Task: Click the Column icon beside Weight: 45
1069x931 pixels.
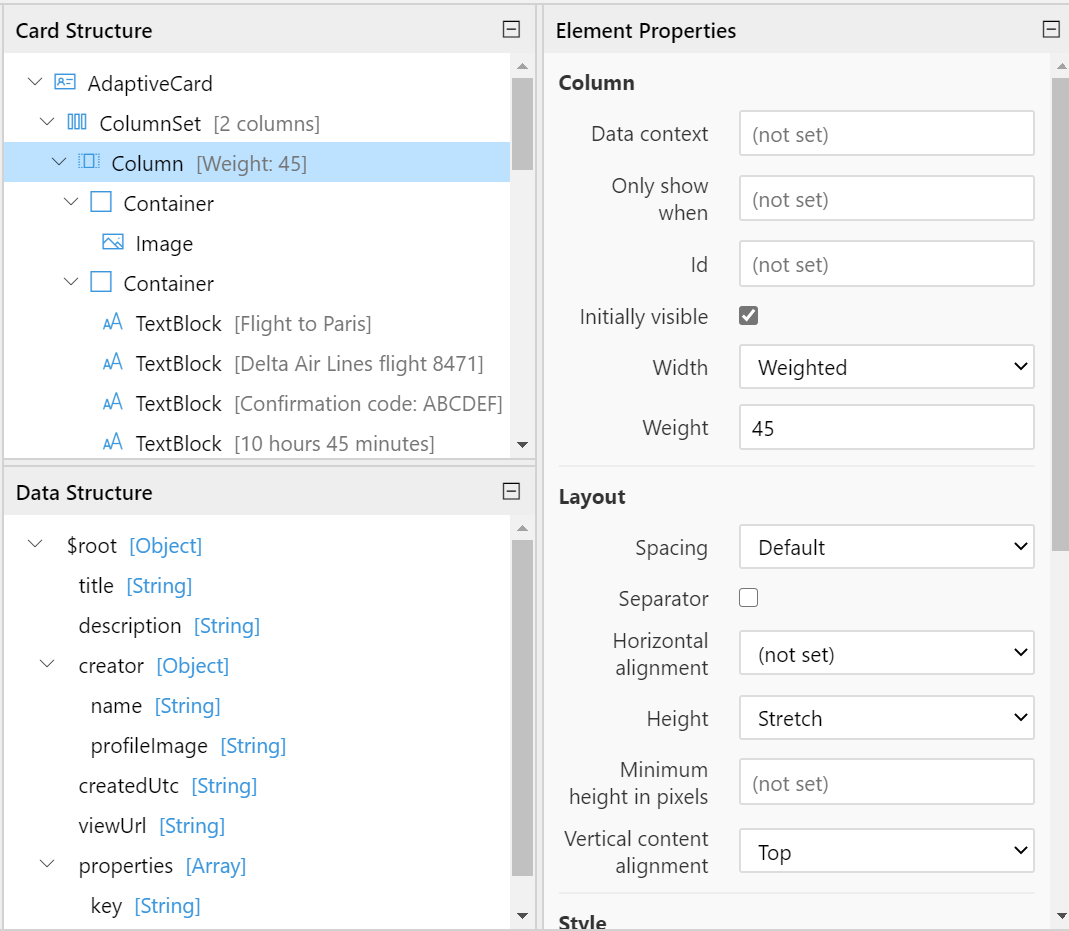Action: (x=89, y=162)
